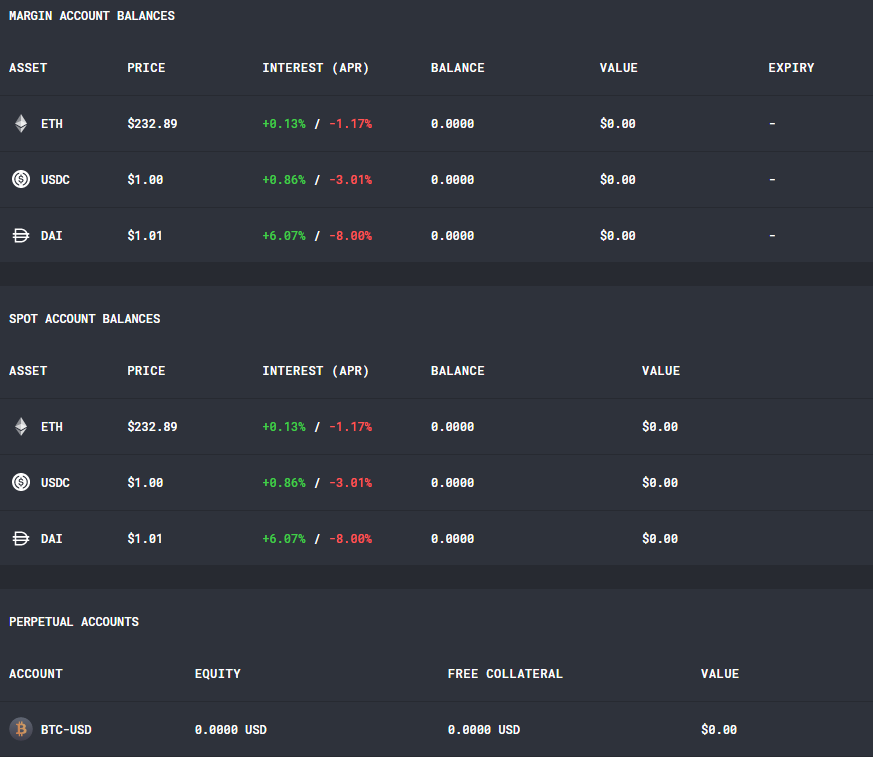Click margin ETH expiry dash

coord(772,124)
